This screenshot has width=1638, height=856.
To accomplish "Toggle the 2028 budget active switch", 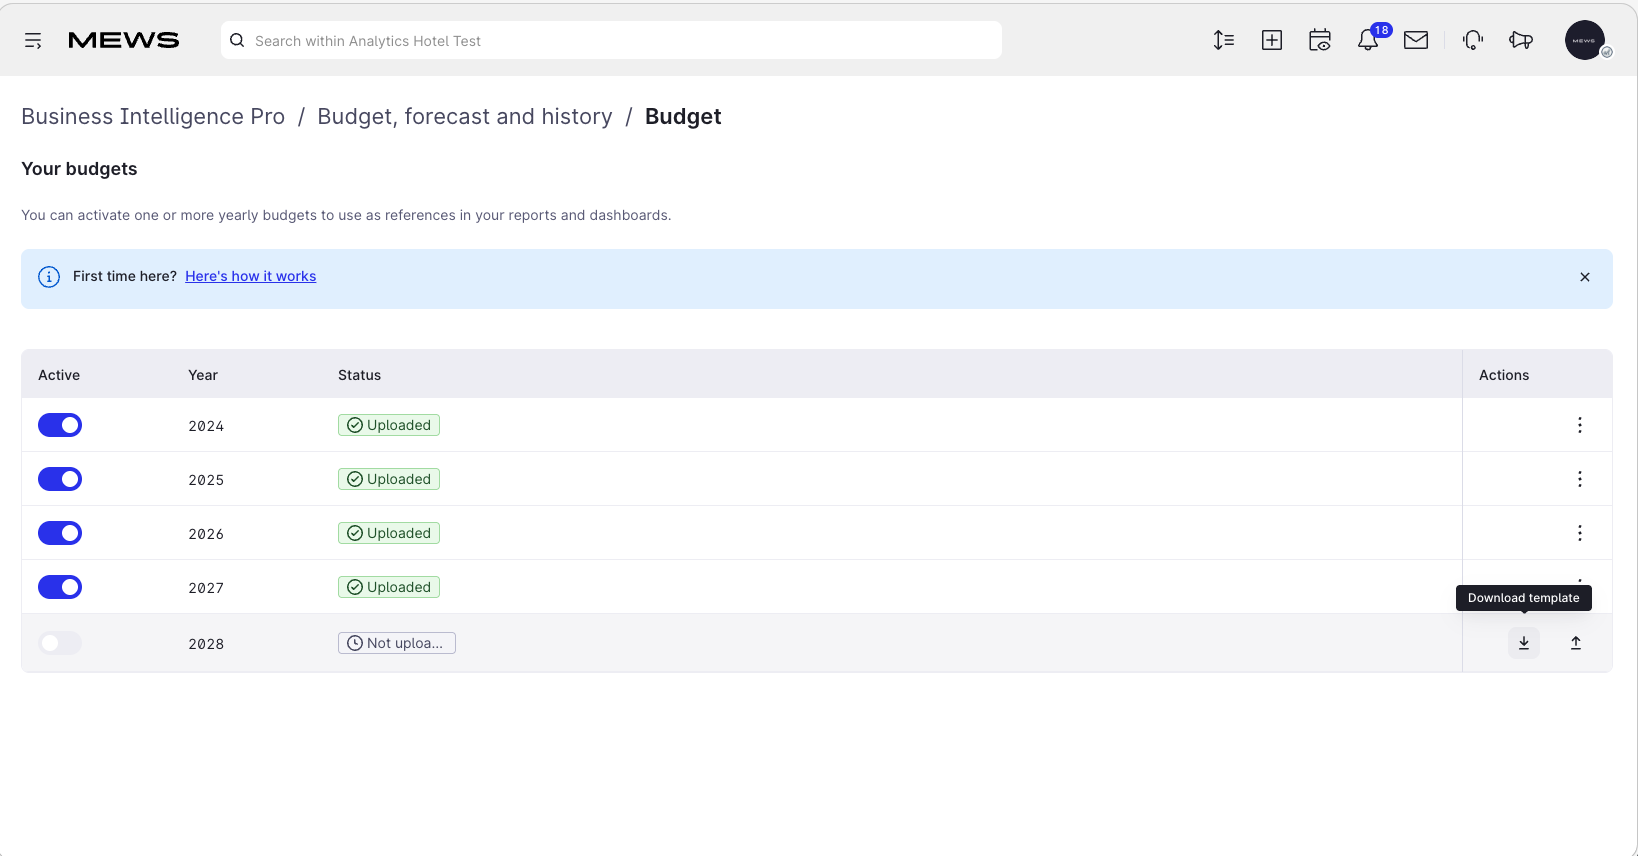I will 60,643.
